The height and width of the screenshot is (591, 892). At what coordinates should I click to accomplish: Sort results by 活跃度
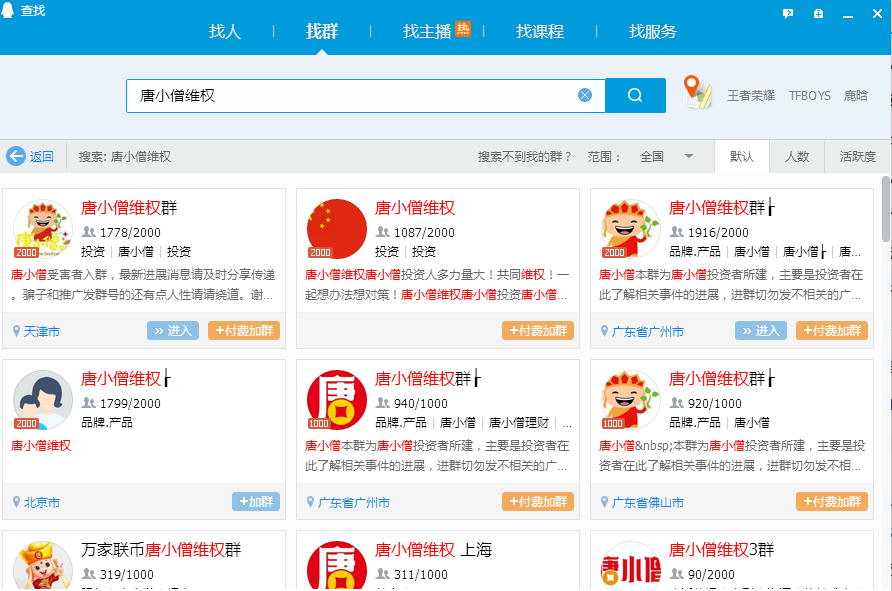click(x=857, y=156)
